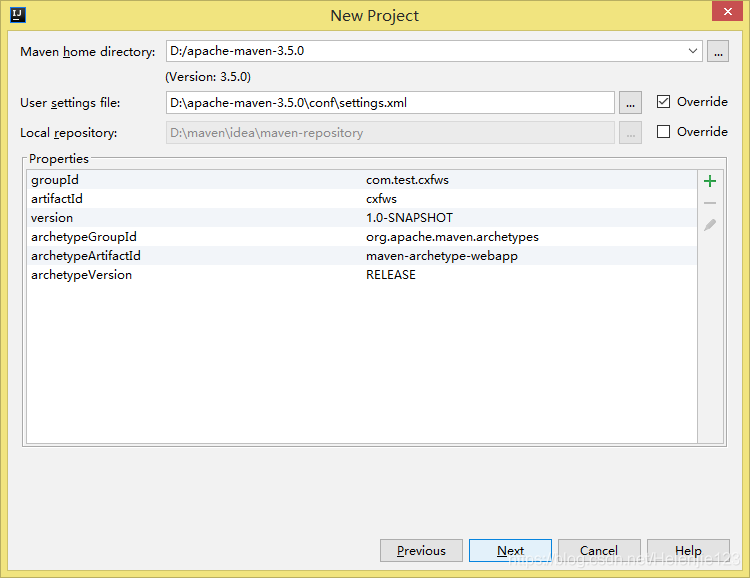The height and width of the screenshot is (578, 750).
Task: Close the New Project dialog
Action: tap(728, 11)
